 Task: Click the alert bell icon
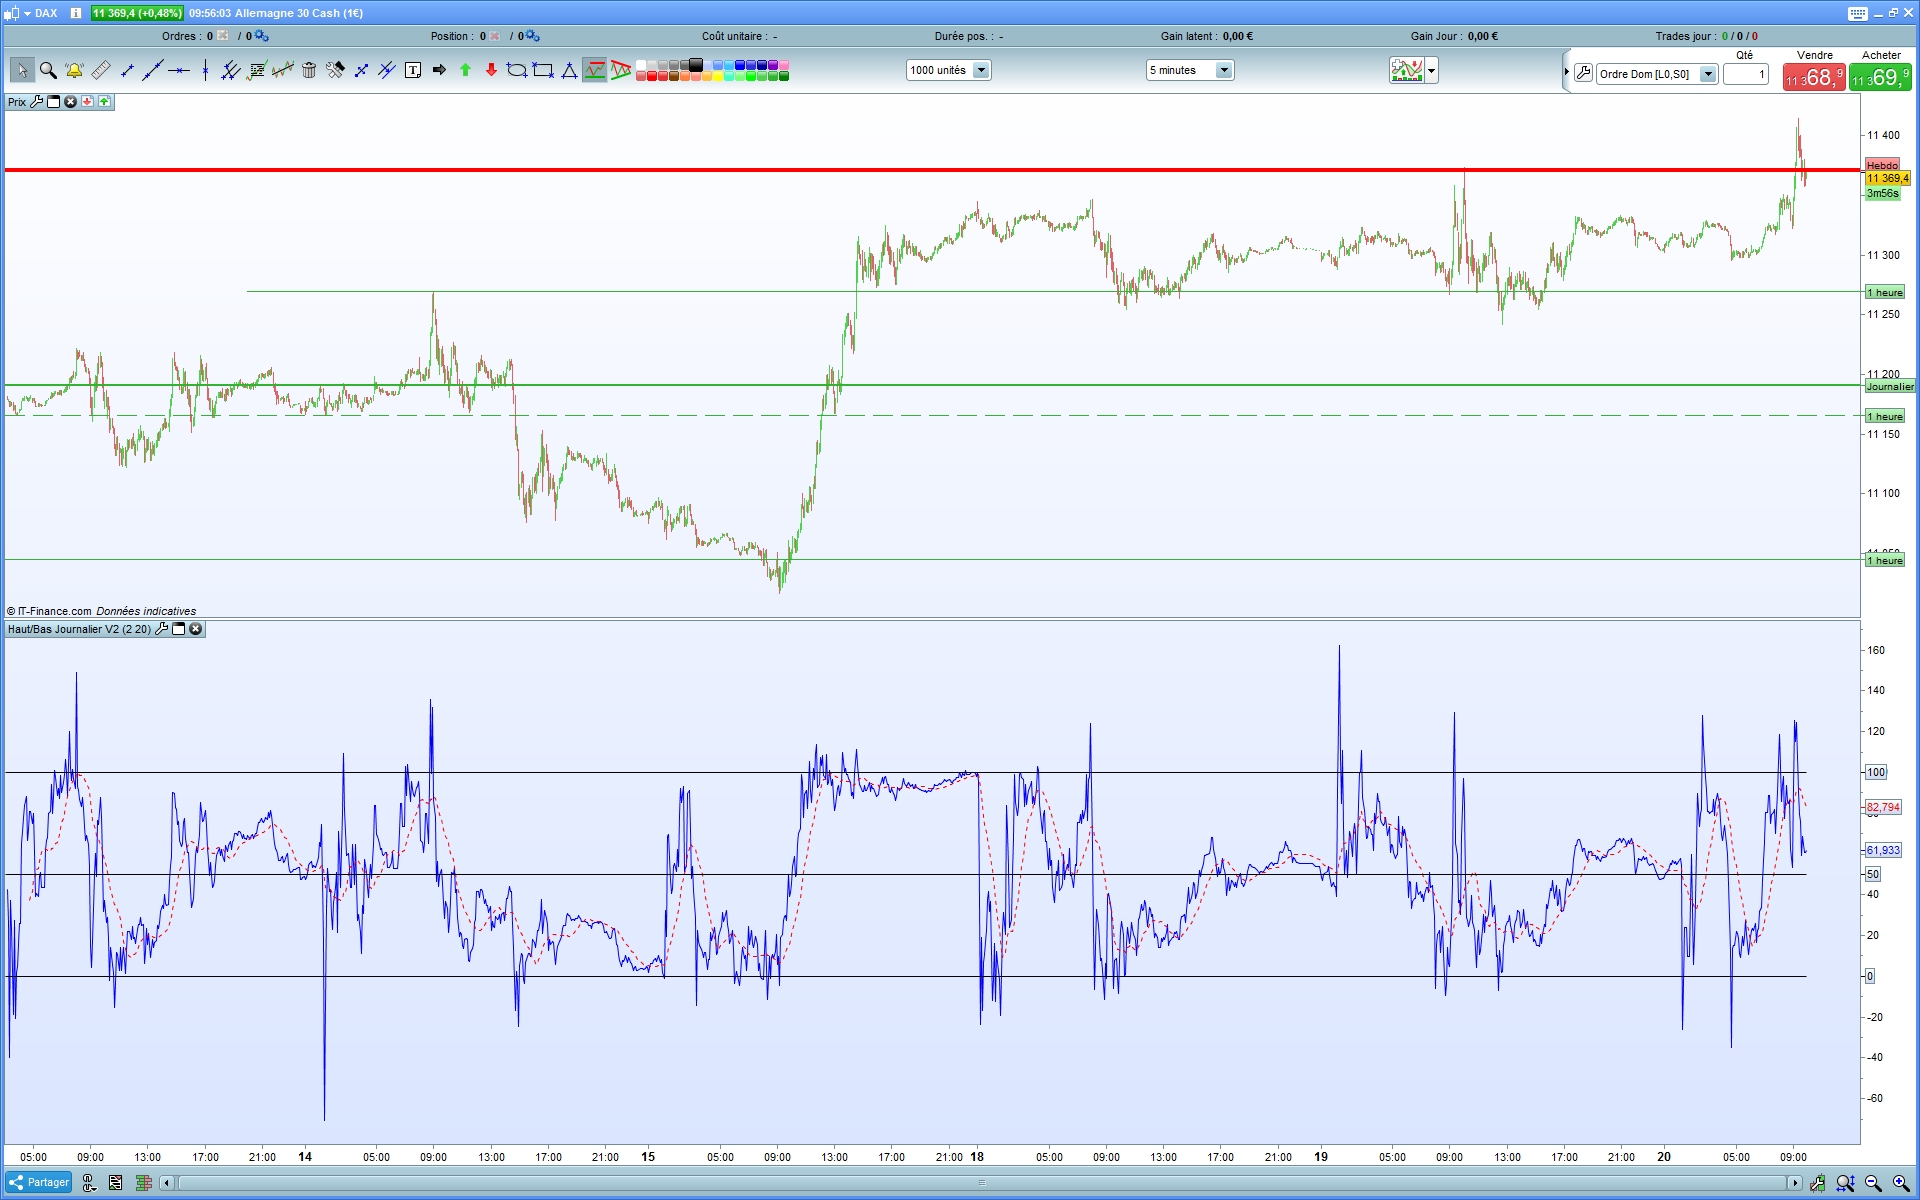(x=74, y=70)
